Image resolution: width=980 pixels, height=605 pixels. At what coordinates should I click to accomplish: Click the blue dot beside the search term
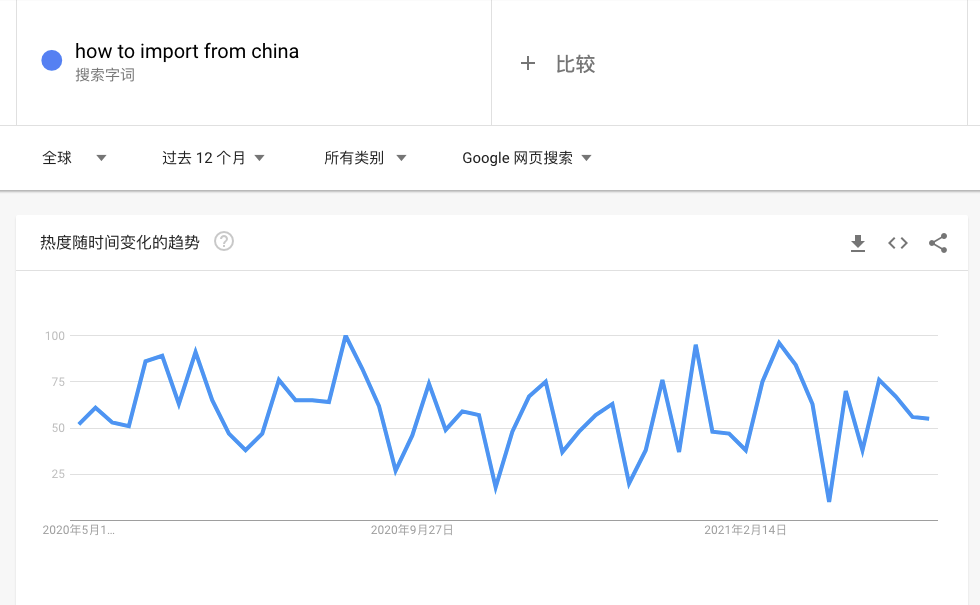click(50, 61)
